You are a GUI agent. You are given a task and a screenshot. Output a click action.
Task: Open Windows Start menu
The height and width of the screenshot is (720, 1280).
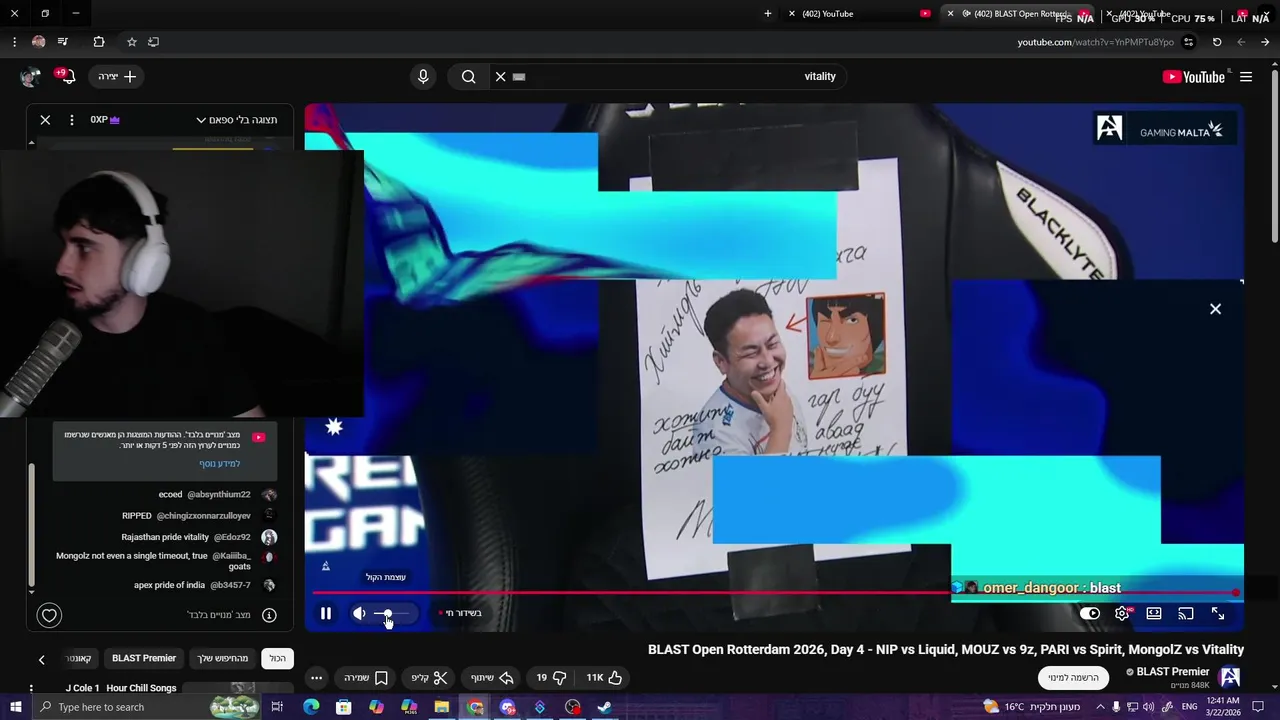pos(15,707)
